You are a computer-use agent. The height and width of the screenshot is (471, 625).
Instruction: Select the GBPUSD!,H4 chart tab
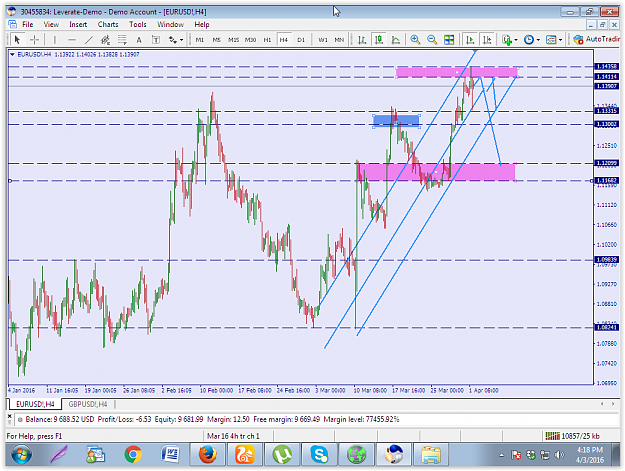click(x=88, y=404)
